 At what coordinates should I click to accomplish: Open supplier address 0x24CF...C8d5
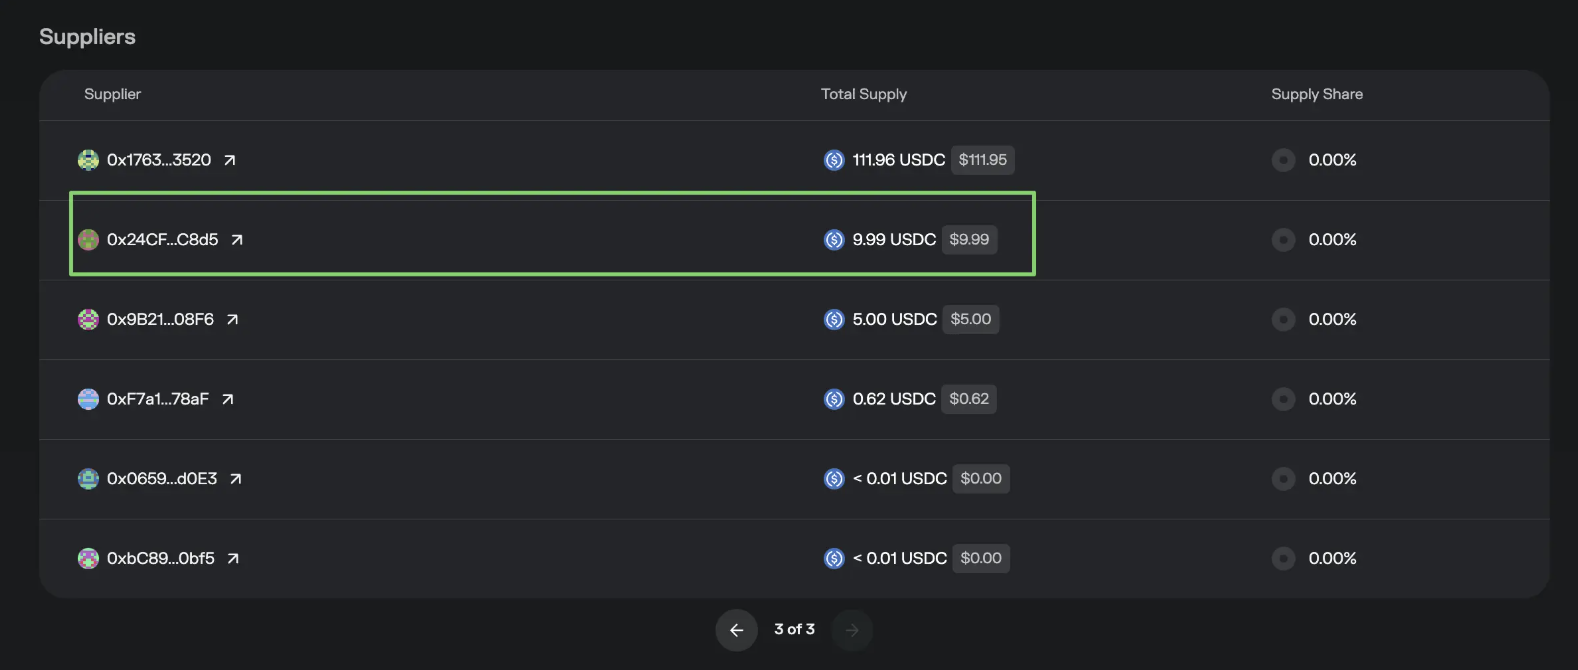(163, 240)
